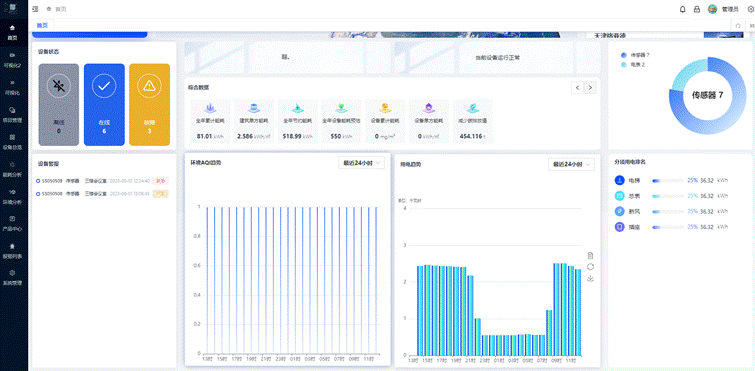Go to 首页 in the left sidebar
Viewport: 755px width, 371px height.
pyautogui.click(x=13, y=32)
